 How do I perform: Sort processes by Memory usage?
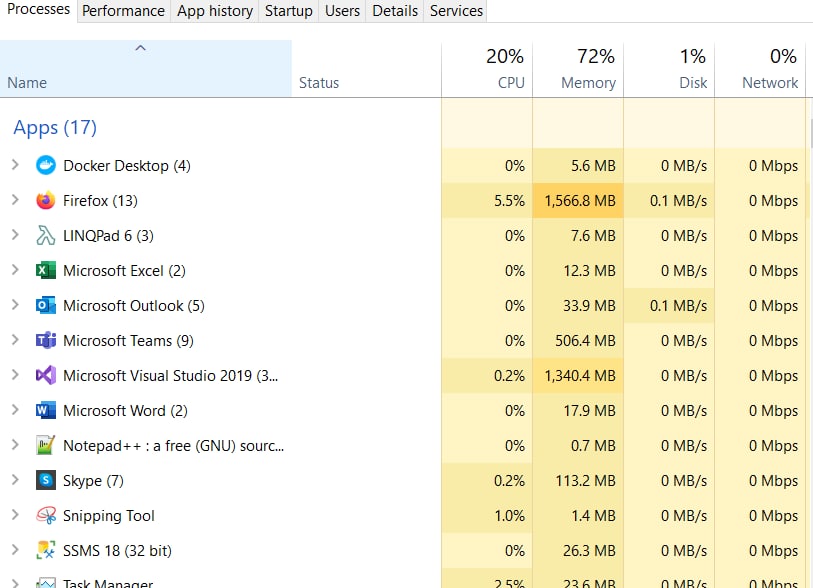[x=578, y=68]
